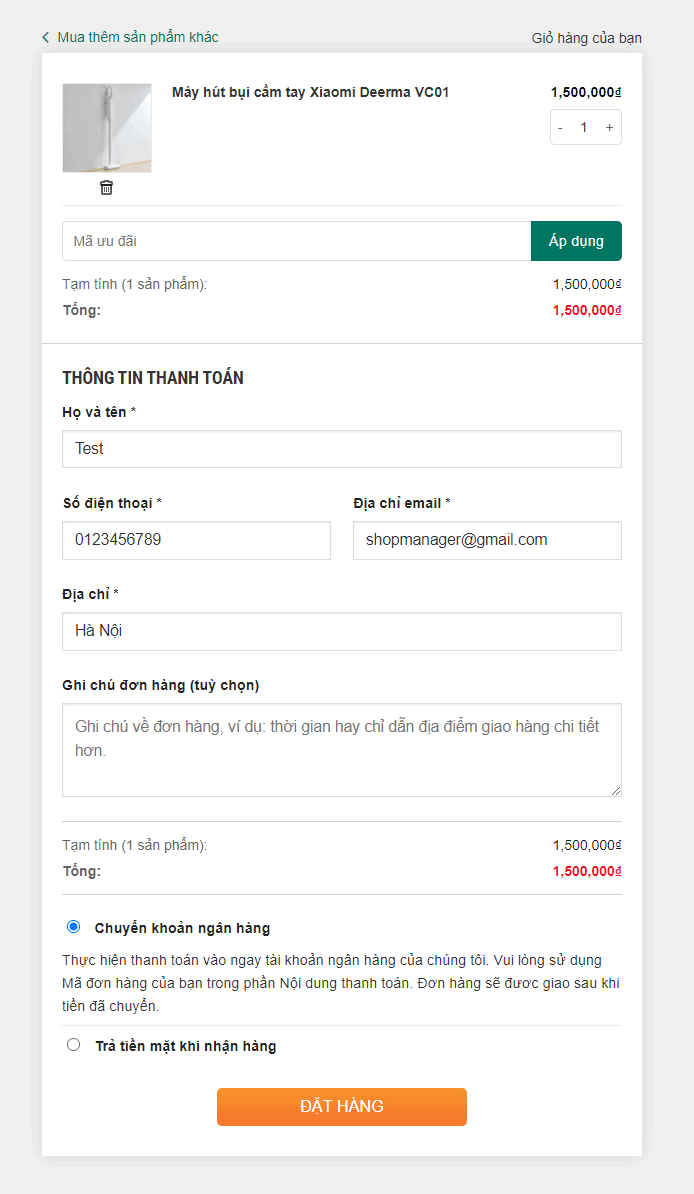Click the minus icon to decrease quantity
Screen dimensions: 694x1194
560,127
